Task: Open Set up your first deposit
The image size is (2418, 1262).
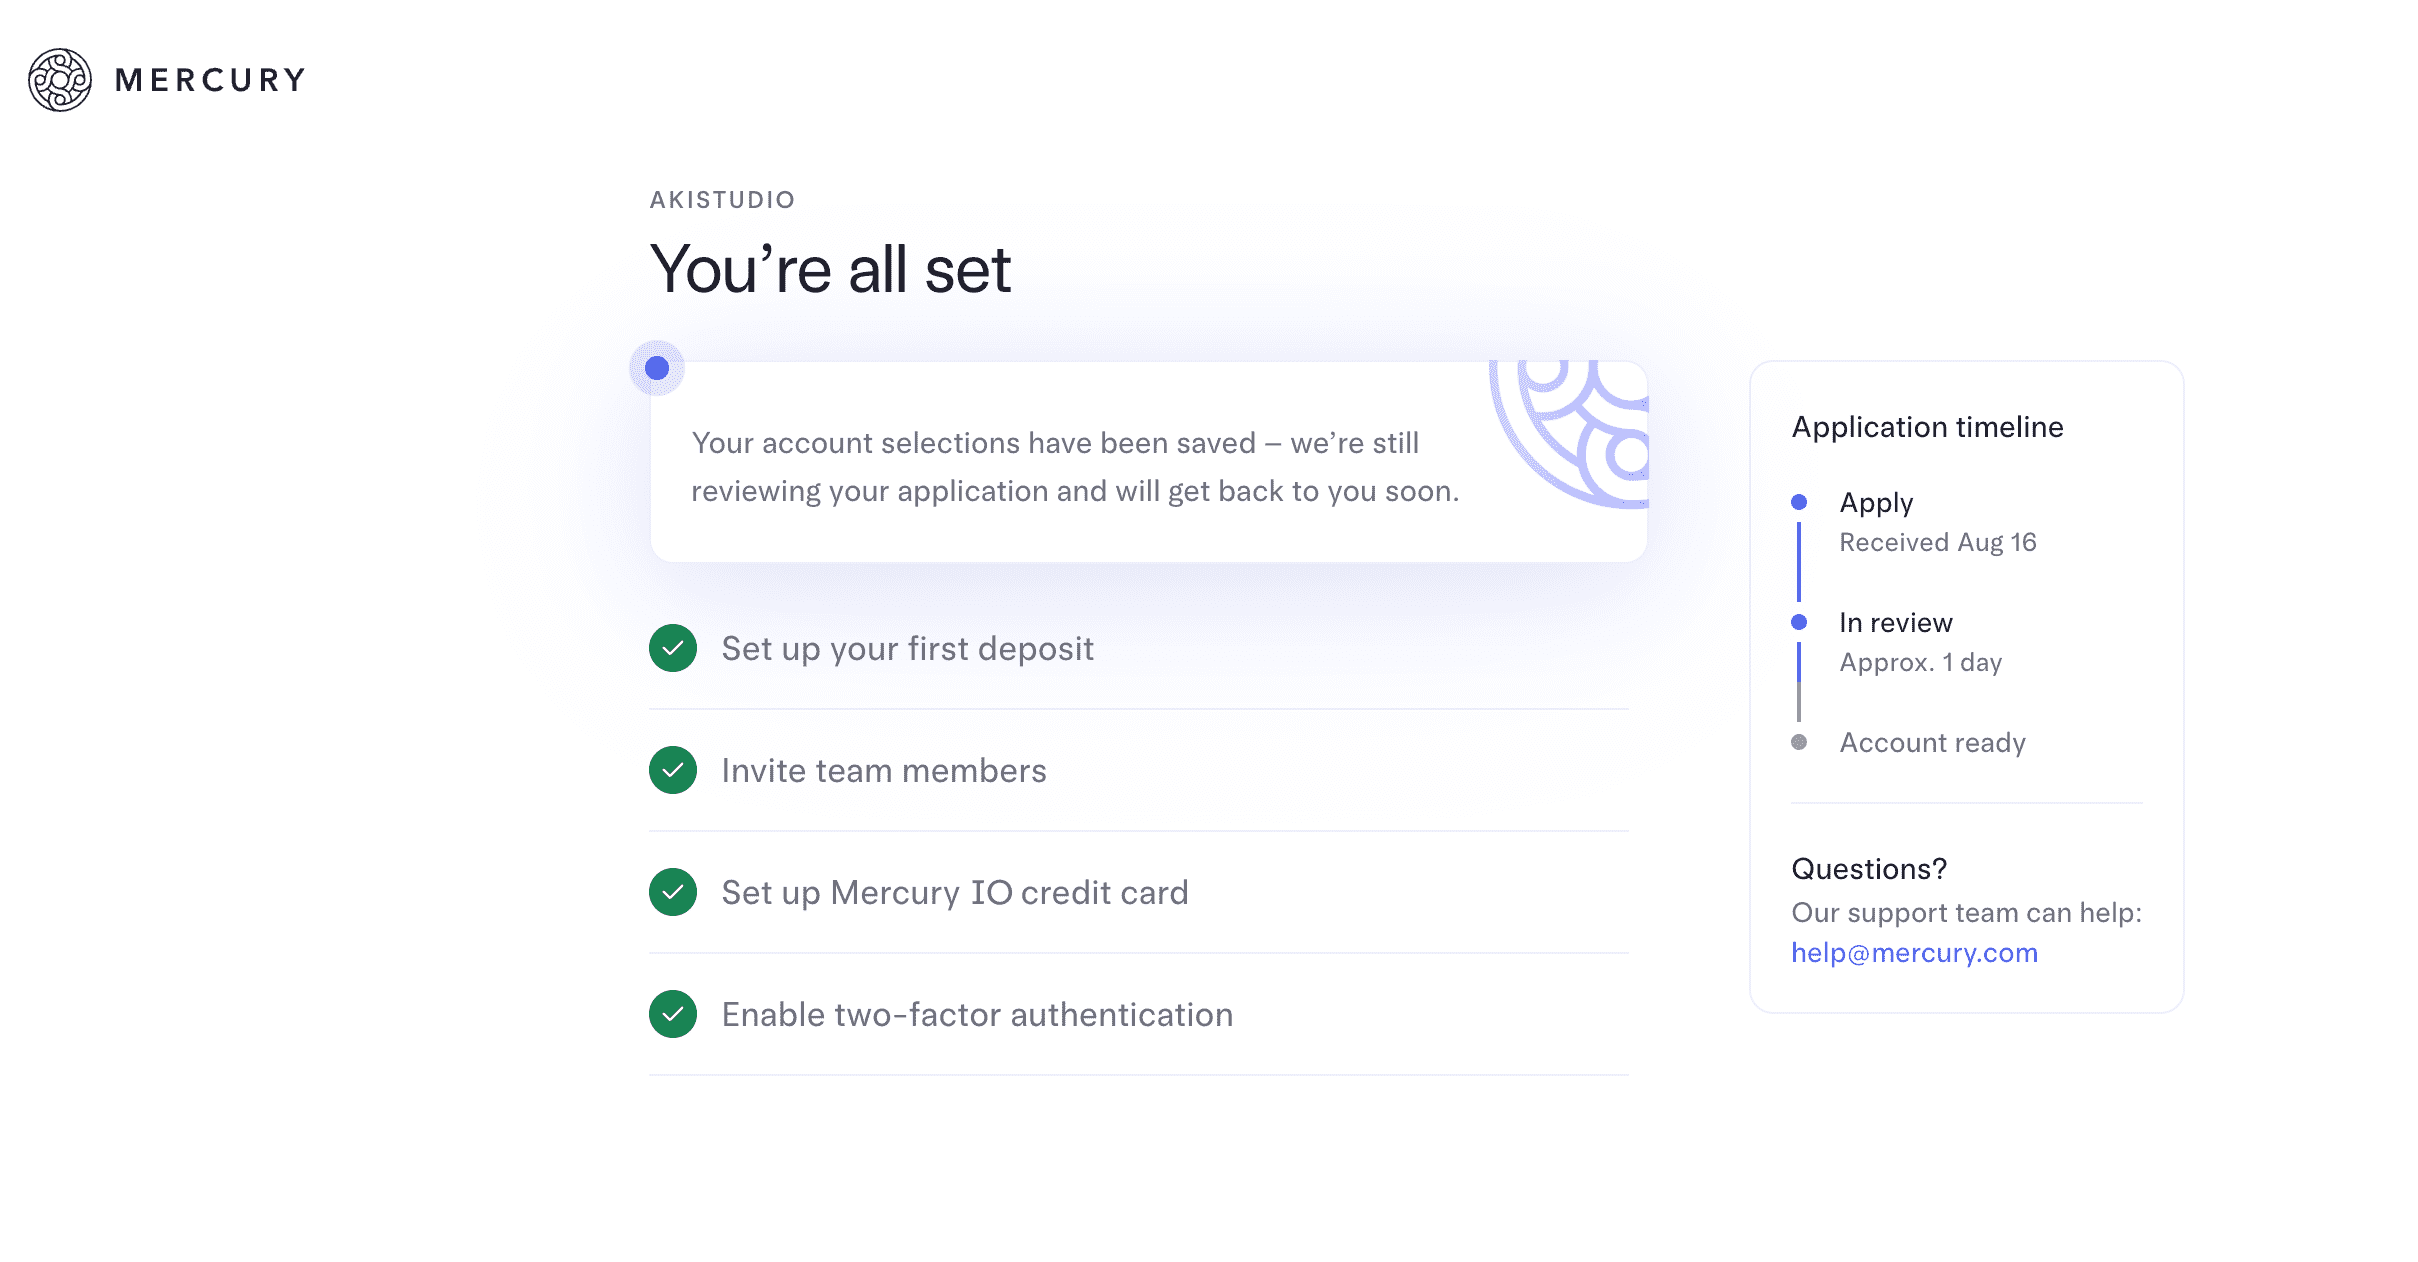Action: (907, 649)
